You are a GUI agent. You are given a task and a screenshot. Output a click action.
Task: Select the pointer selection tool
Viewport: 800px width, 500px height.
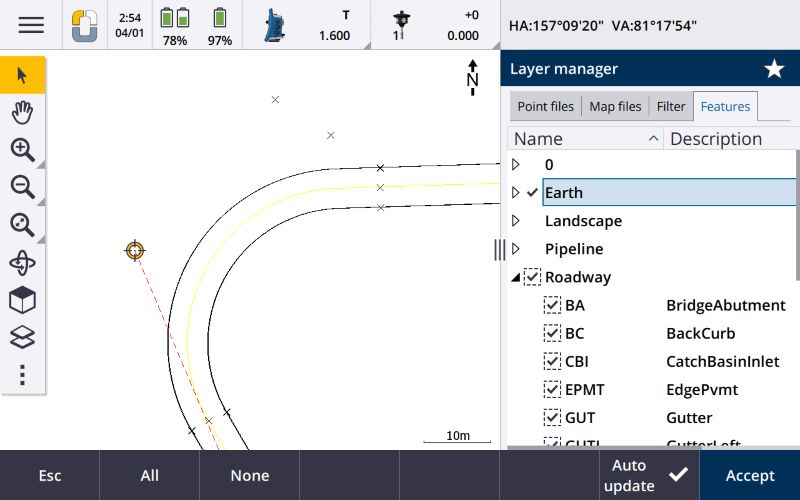pyautogui.click(x=22, y=75)
